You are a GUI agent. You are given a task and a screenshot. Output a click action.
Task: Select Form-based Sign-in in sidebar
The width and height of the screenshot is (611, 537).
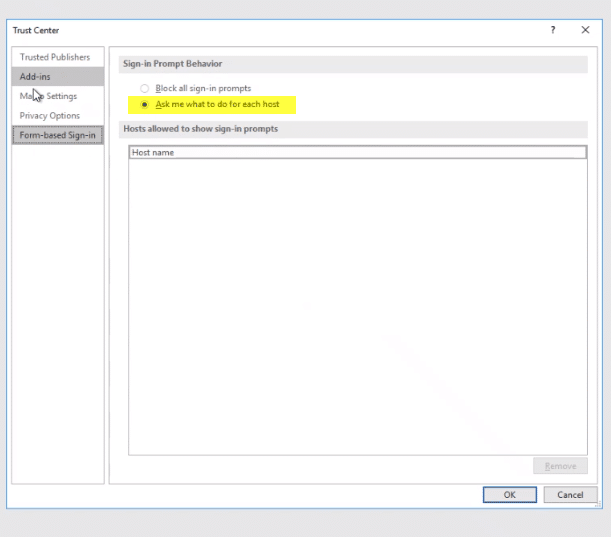click(57, 135)
